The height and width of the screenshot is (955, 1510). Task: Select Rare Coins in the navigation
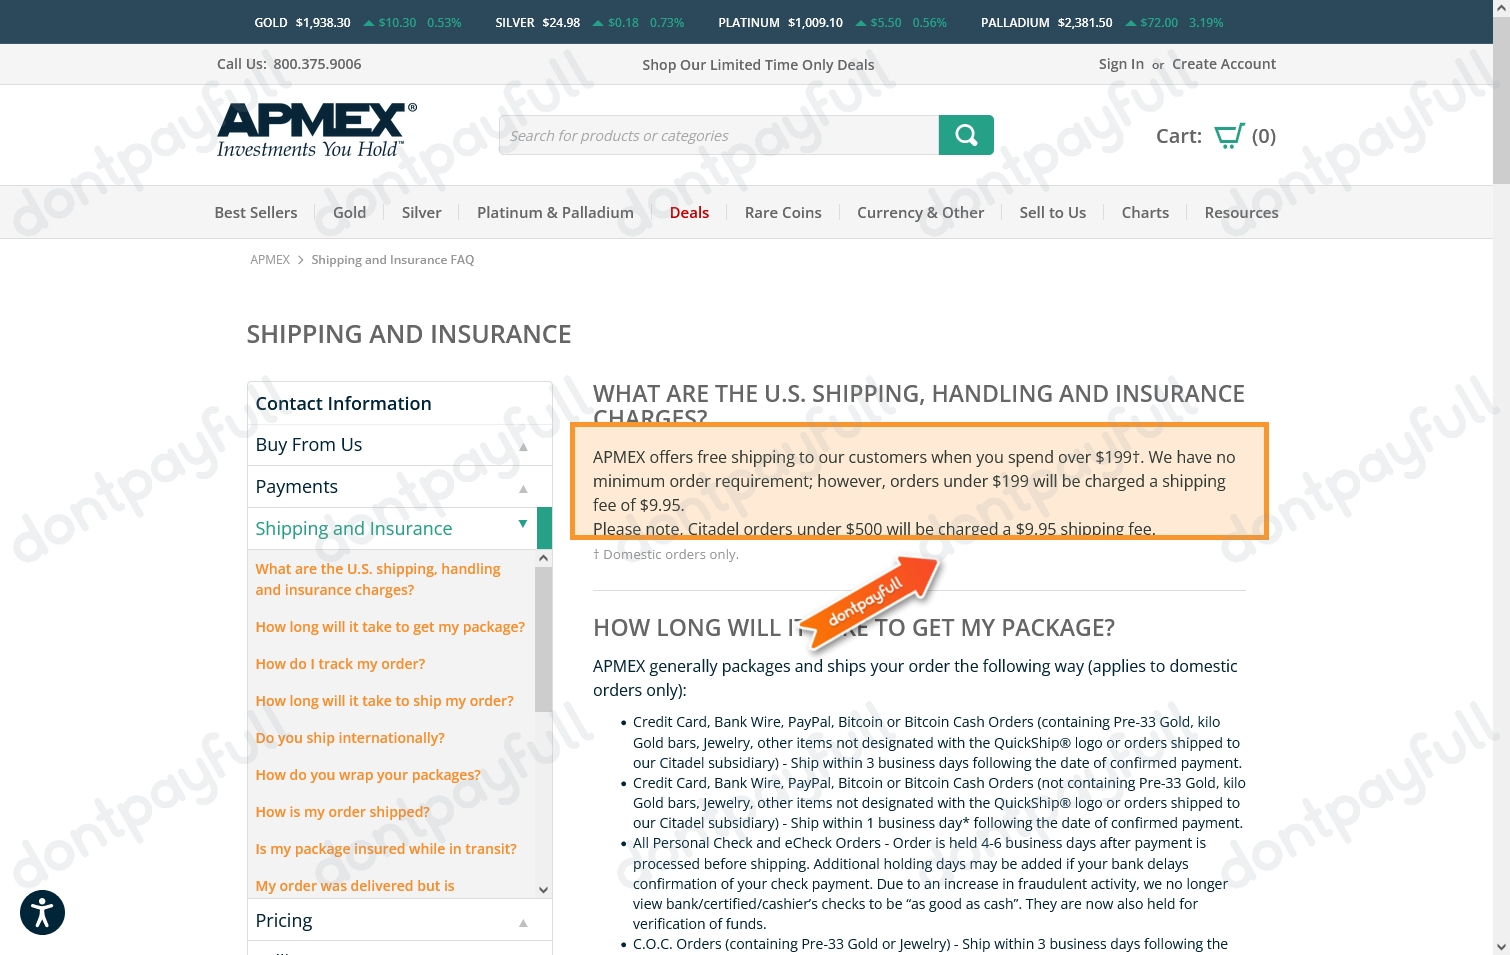click(783, 212)
